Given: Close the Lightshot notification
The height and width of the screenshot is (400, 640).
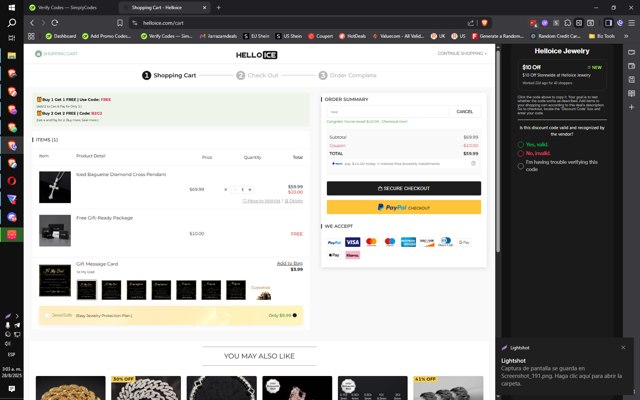Looking at the screenshot, I should click(623, 347).
